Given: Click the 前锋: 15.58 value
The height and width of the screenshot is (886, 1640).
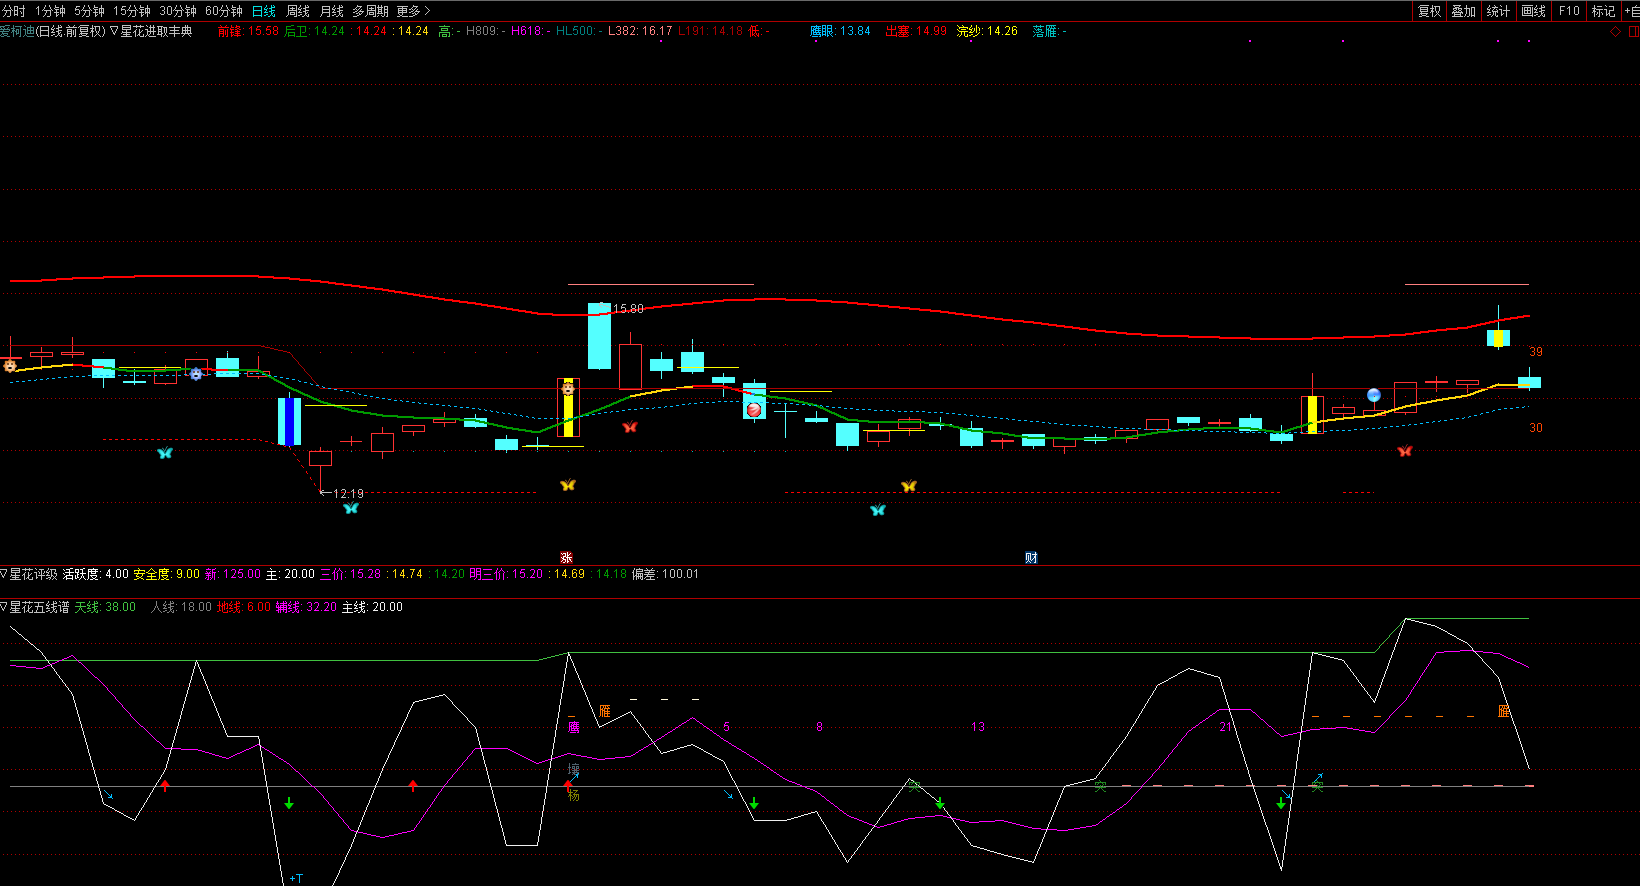Looking at the screenshot, I should point(248,31).
